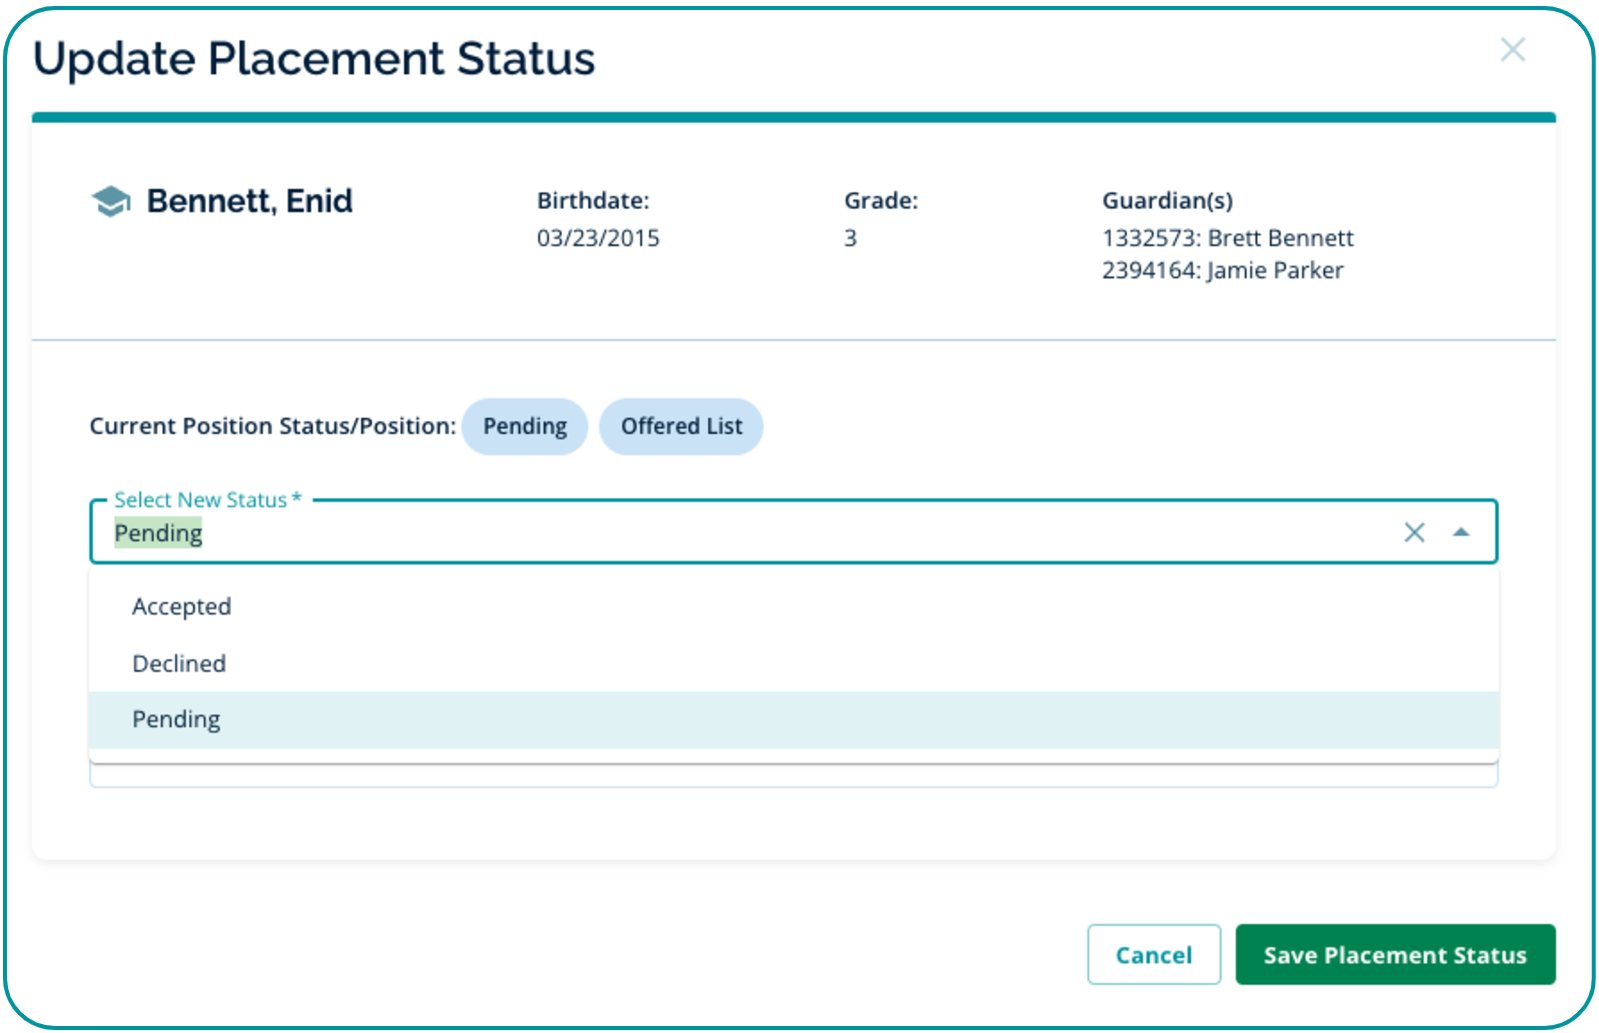Image resolution: width=1599 pixels, height=1033 pixels.
Task: Choose Accepted from the status list
Action: pyautogui.click(x=182, y=607)
